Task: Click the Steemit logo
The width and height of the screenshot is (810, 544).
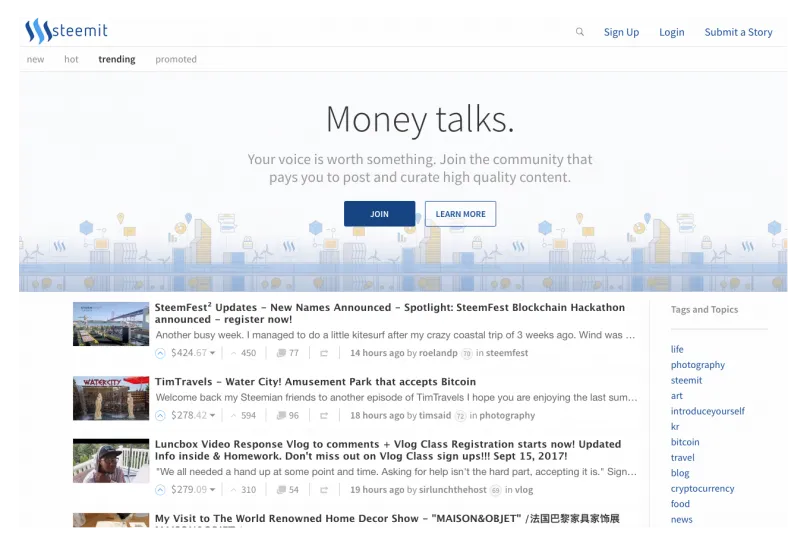Action: click(66, 31)
